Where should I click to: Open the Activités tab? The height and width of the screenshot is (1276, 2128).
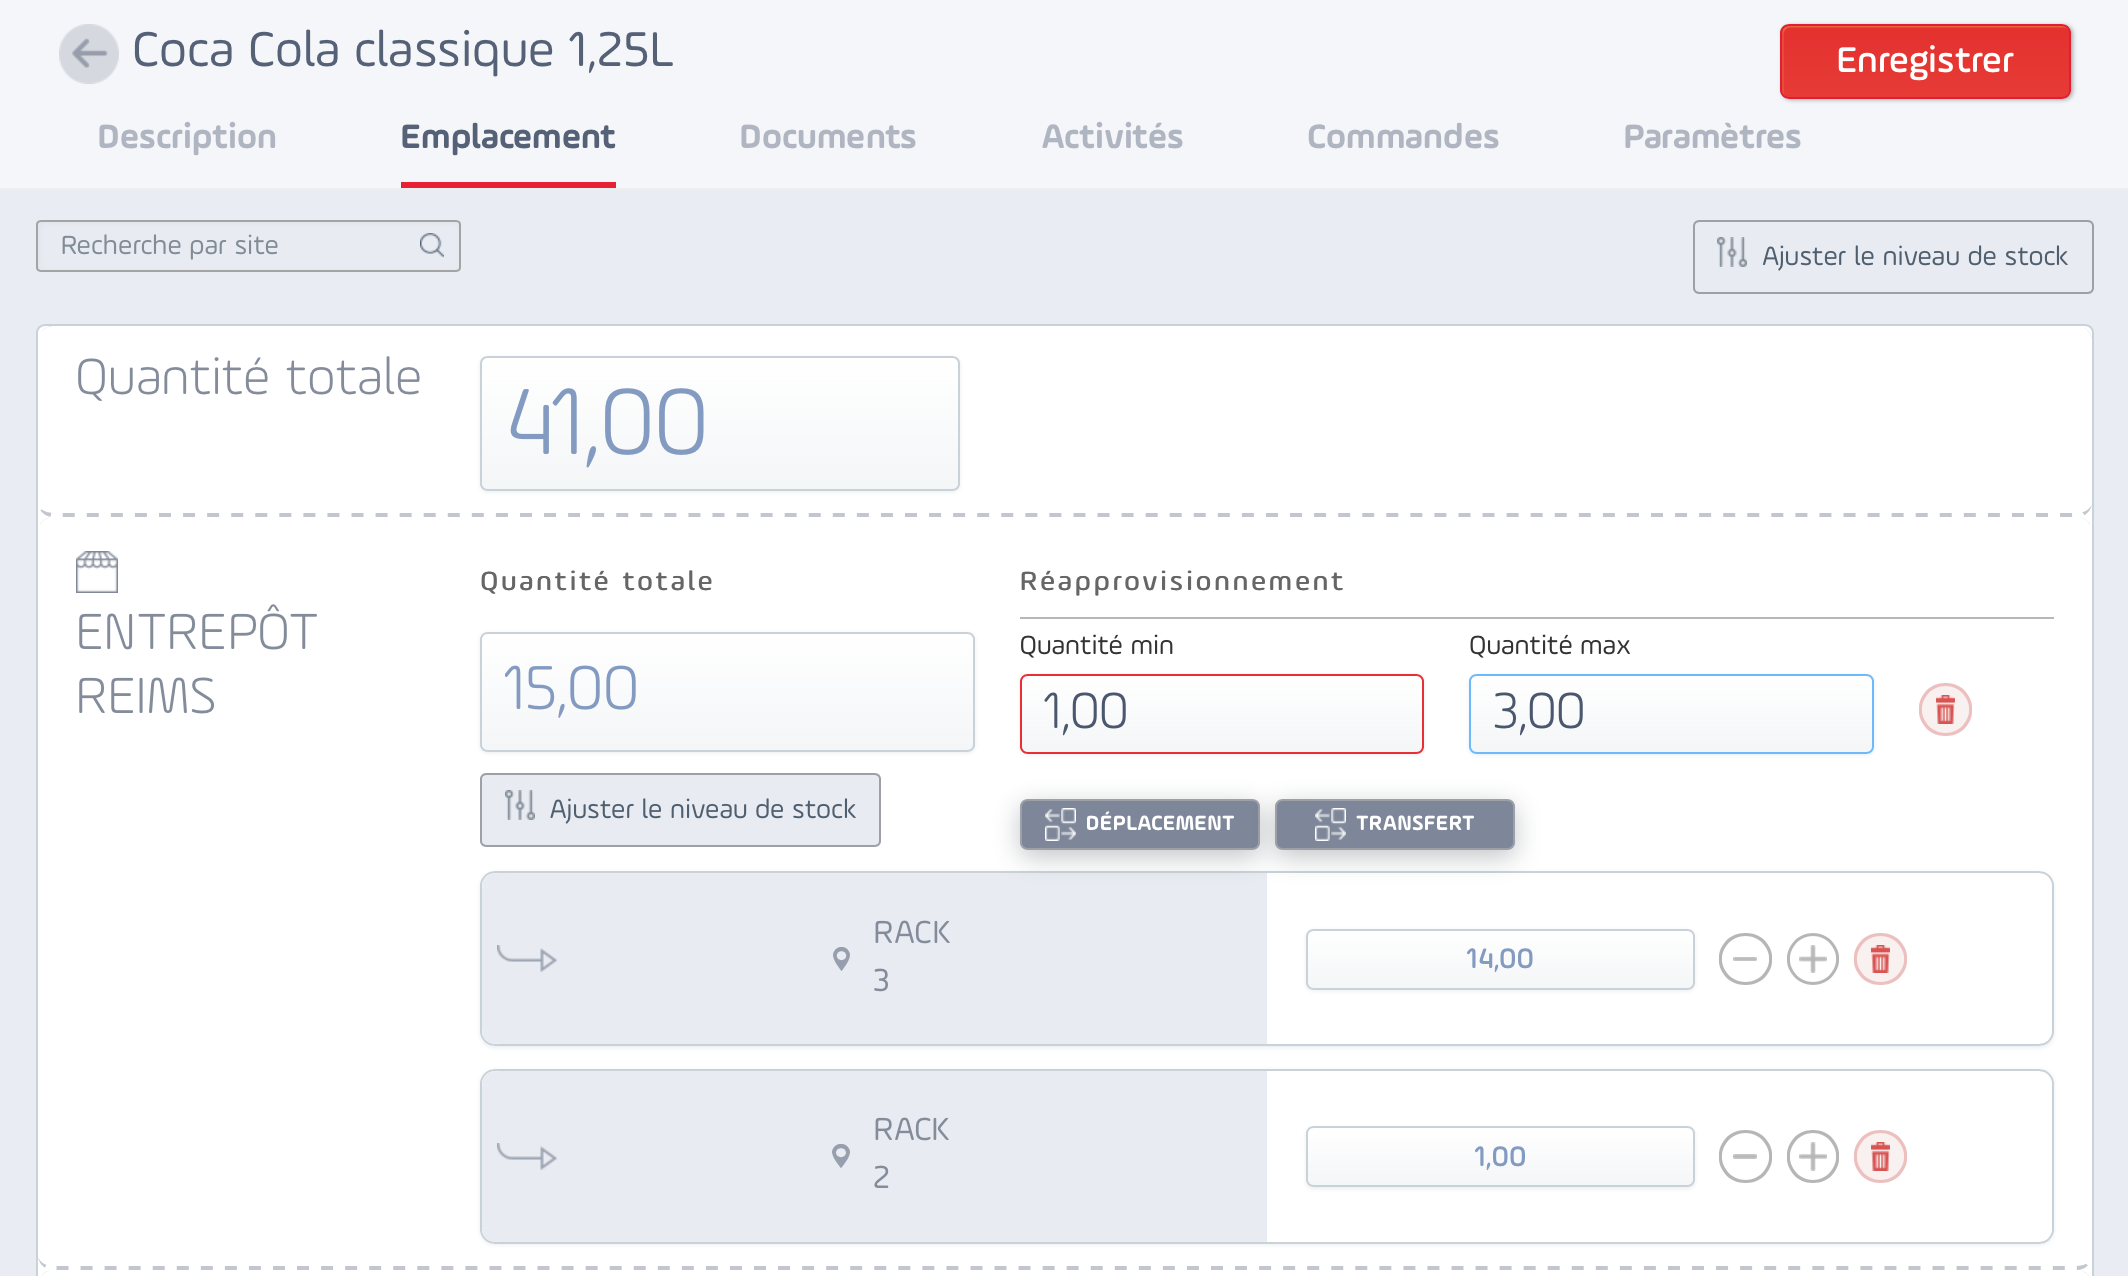pyautogui.click(x=1112, y=137)
